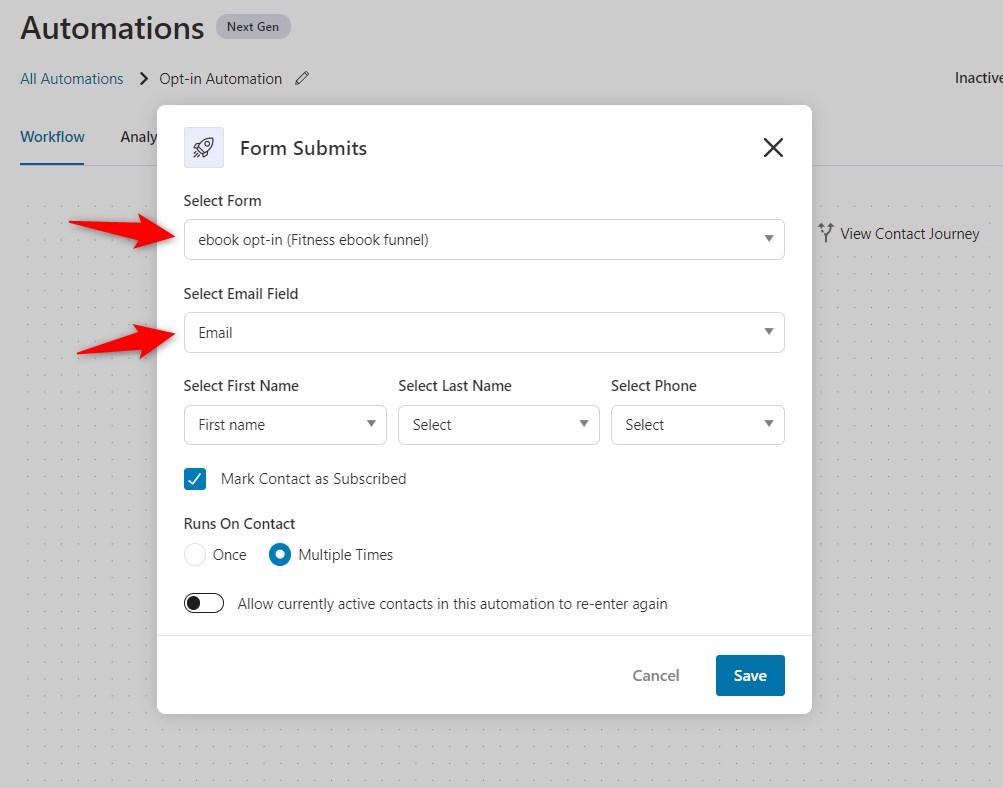The height and width of the screenshot is (788, 1003).
Task: Click the Runs On Contact label
Action: point(239,524)
